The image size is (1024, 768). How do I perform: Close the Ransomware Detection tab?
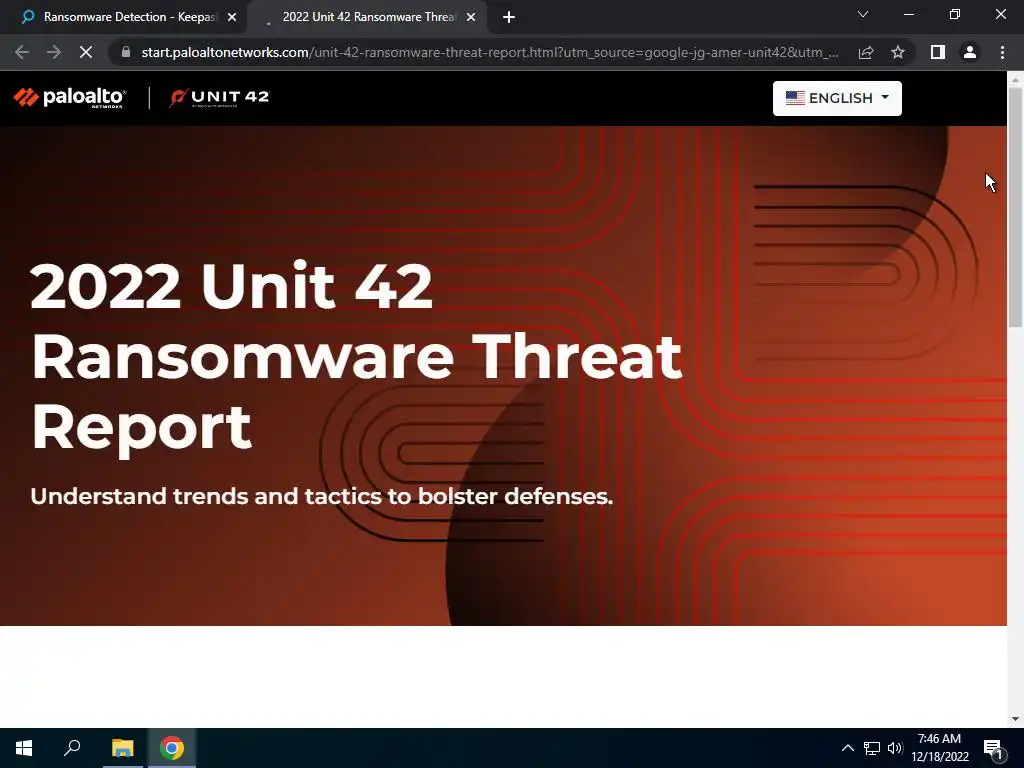[232, 18]
